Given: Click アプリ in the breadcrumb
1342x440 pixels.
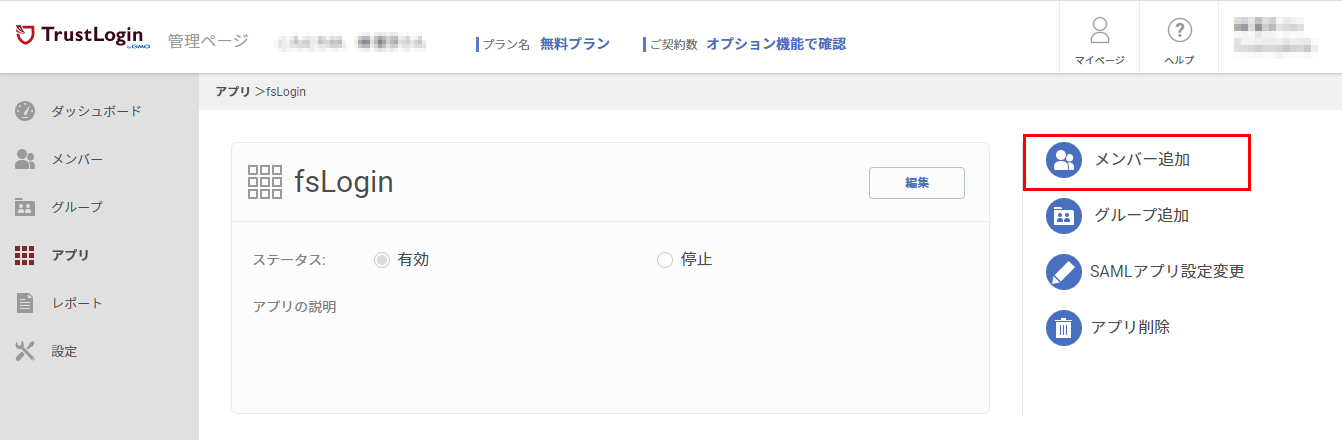Looking at the screenshot, I should click(x=233, y=91).
